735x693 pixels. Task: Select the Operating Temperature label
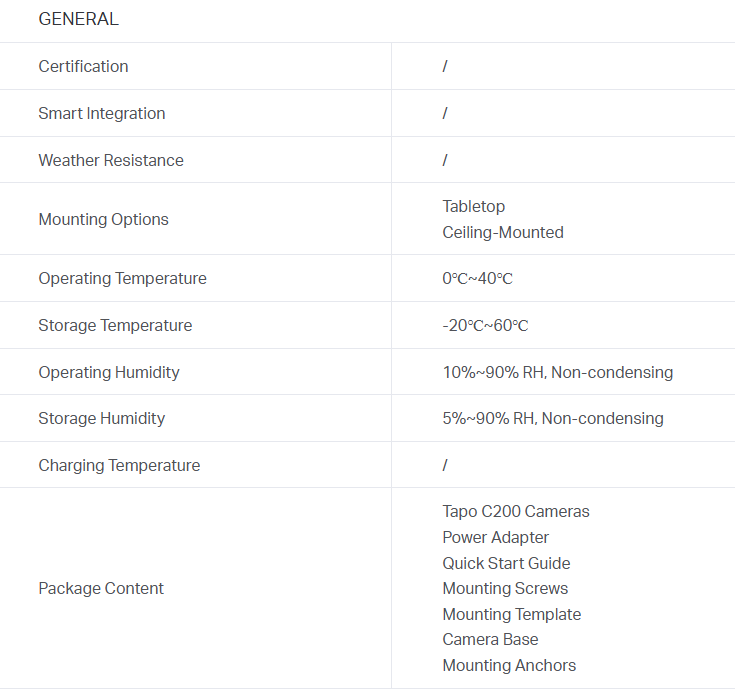point(122,278)
